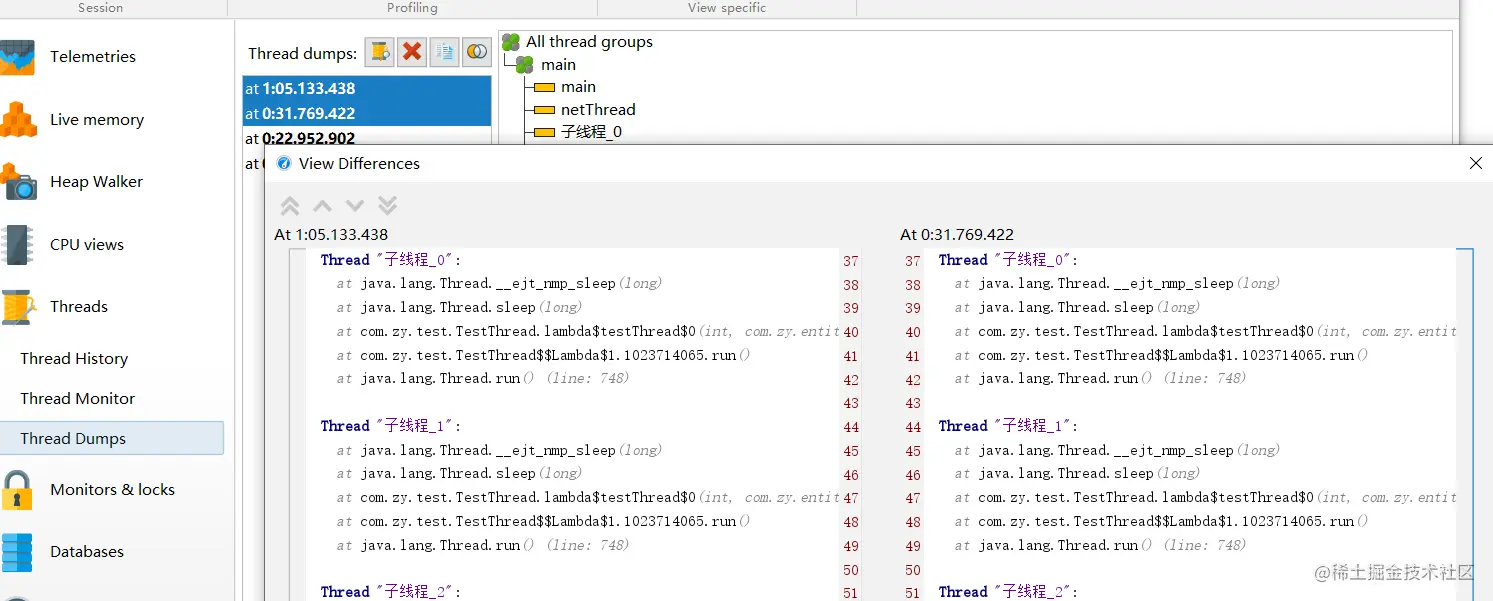Viewport: 1493px width, 601px height.
Task: Close the View Differences dialog
Action: pyautogui.click(x=1475, y=163)
